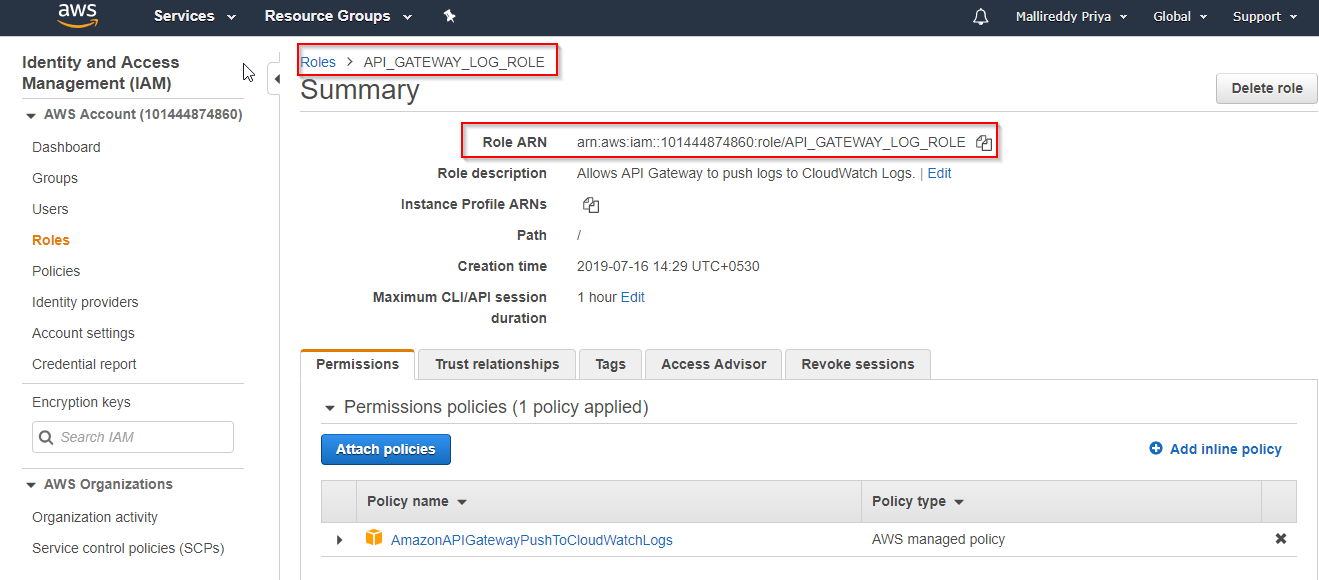1319x580 pixels.
Task: Click the AWS logo in top bar
Action: pos(77,16)
